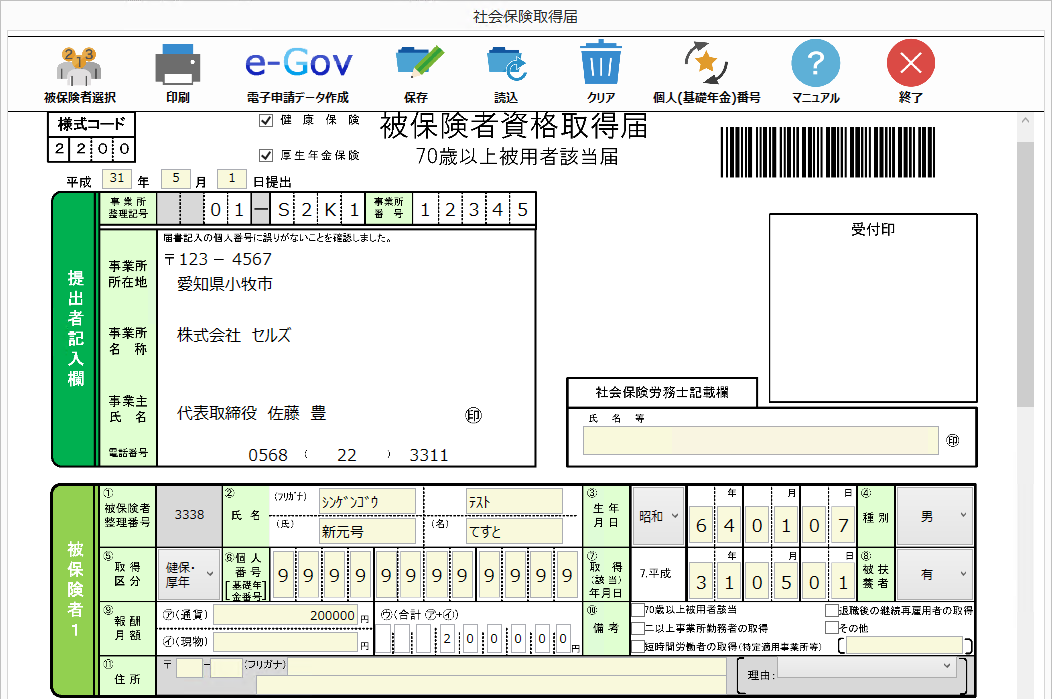Open the 取得区分 健保・厚年 dropdown
The width and height of the screenshot is (1052, 699).
pyautogui.click(x=189, y=574)
